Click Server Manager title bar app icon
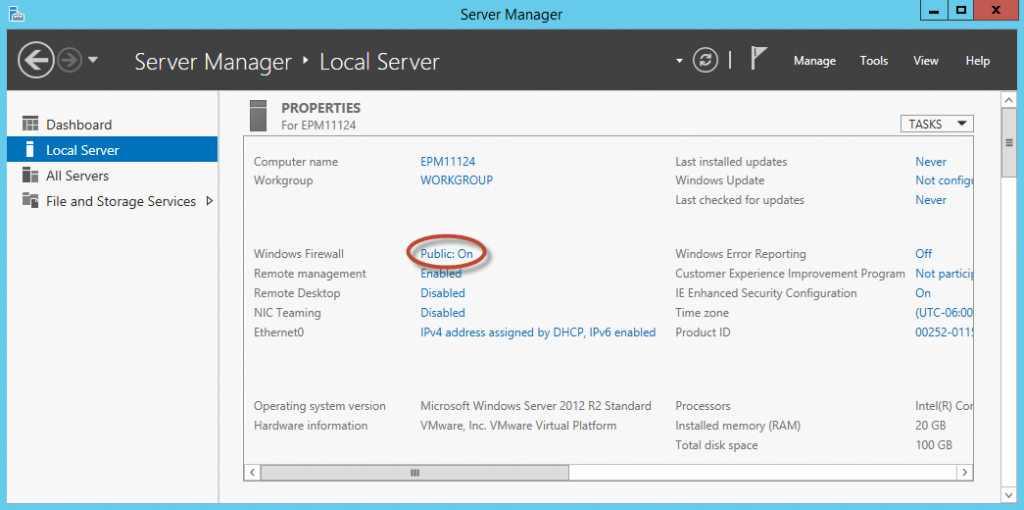The height and width of the screenshot is (510, 1024). pyautogui.click(x=16, y=13)
